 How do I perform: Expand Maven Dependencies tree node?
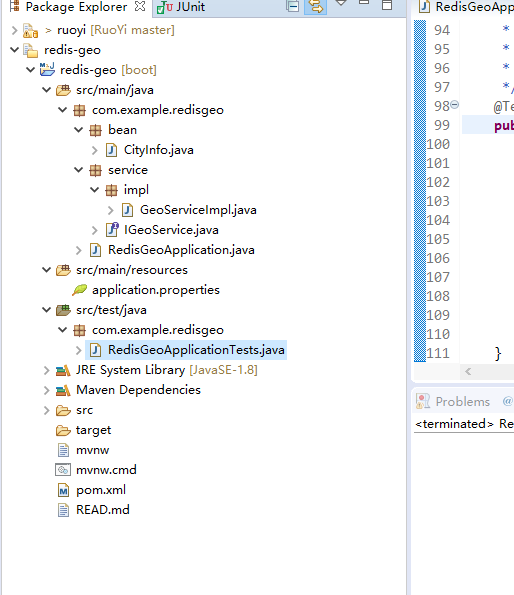pos(46,390)
